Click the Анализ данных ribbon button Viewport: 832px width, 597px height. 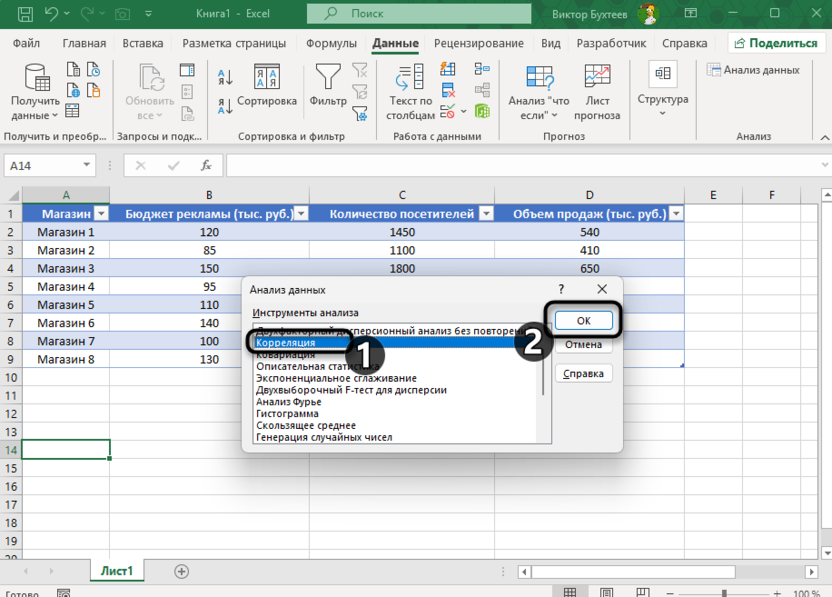(754, 70)
